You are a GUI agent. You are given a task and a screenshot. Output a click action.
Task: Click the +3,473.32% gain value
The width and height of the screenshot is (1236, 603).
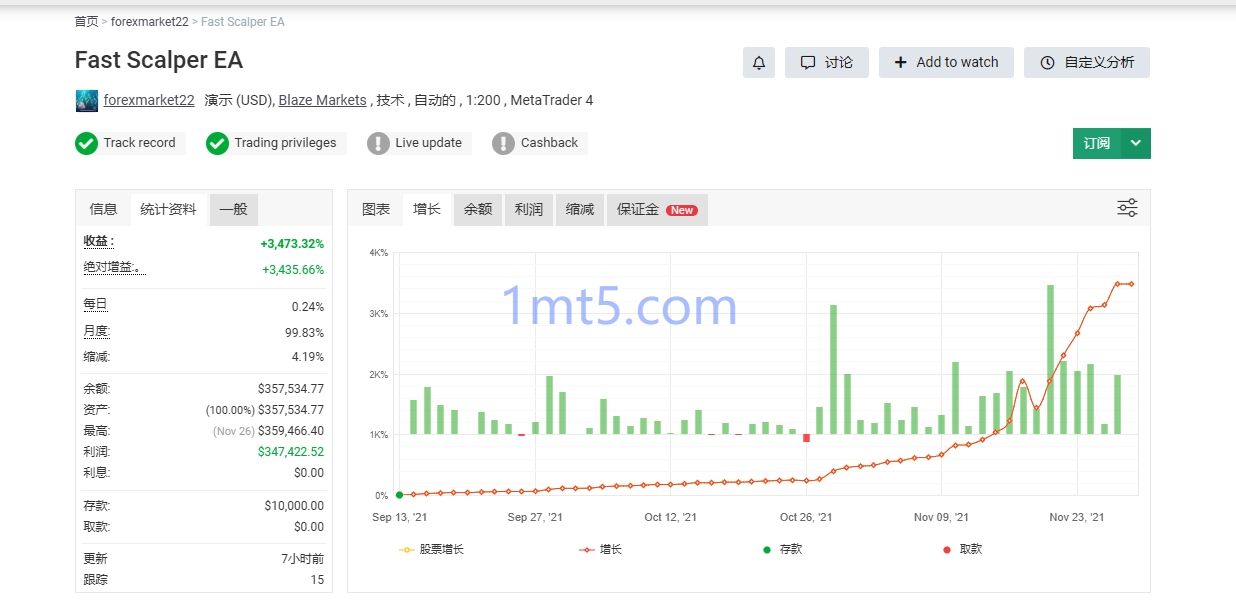292,243
